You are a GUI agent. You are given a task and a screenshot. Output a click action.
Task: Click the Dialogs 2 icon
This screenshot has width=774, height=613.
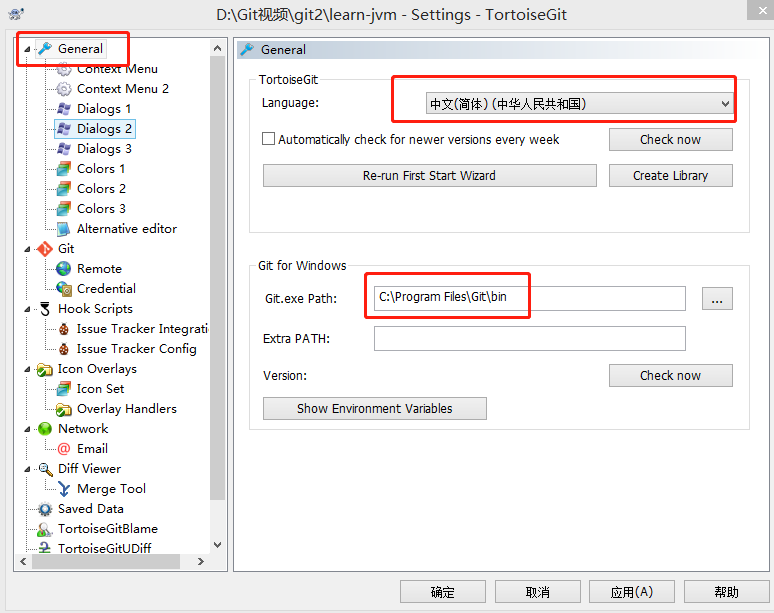(64, 129)
